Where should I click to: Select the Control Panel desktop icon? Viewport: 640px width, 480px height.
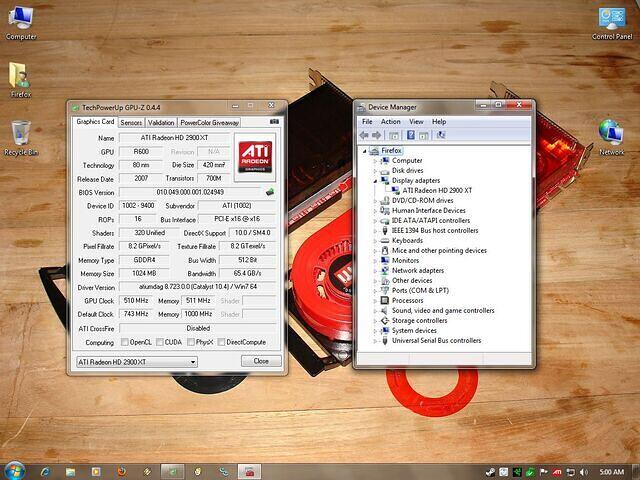(612, 24)
